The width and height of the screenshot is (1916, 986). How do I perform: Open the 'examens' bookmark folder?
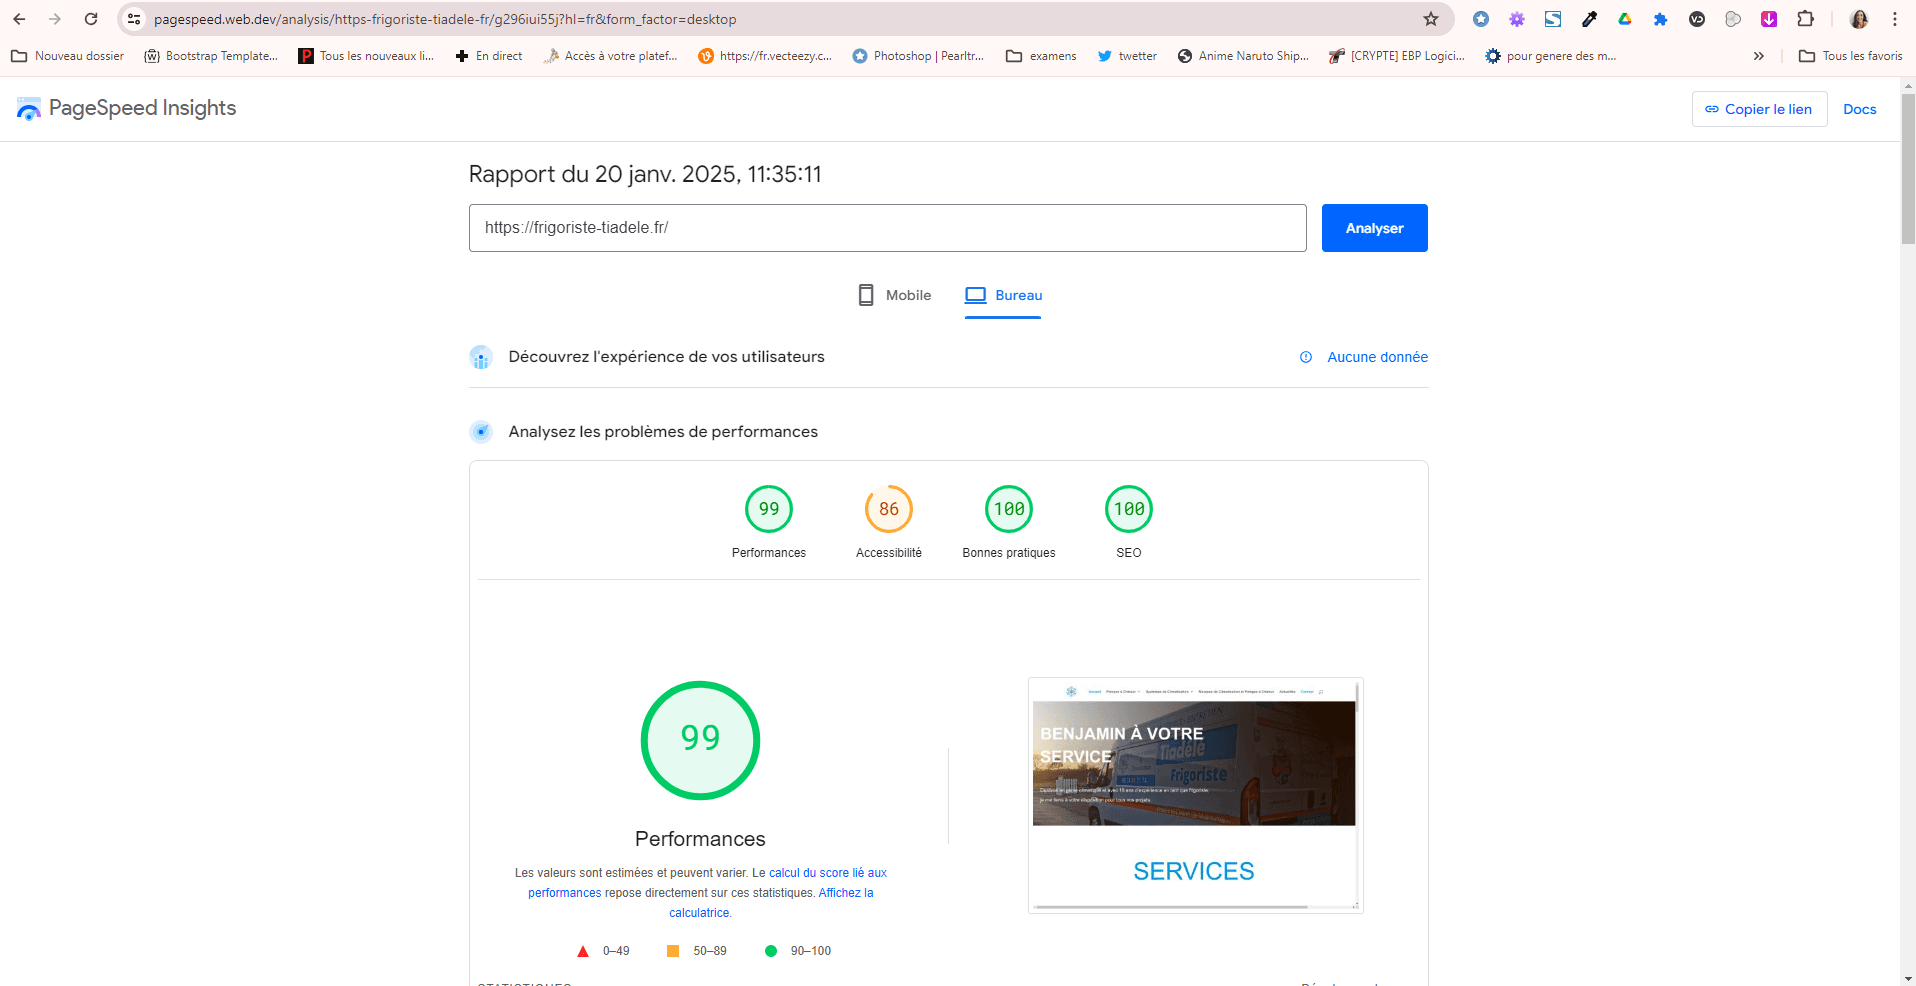click(x=1041, y=56)
